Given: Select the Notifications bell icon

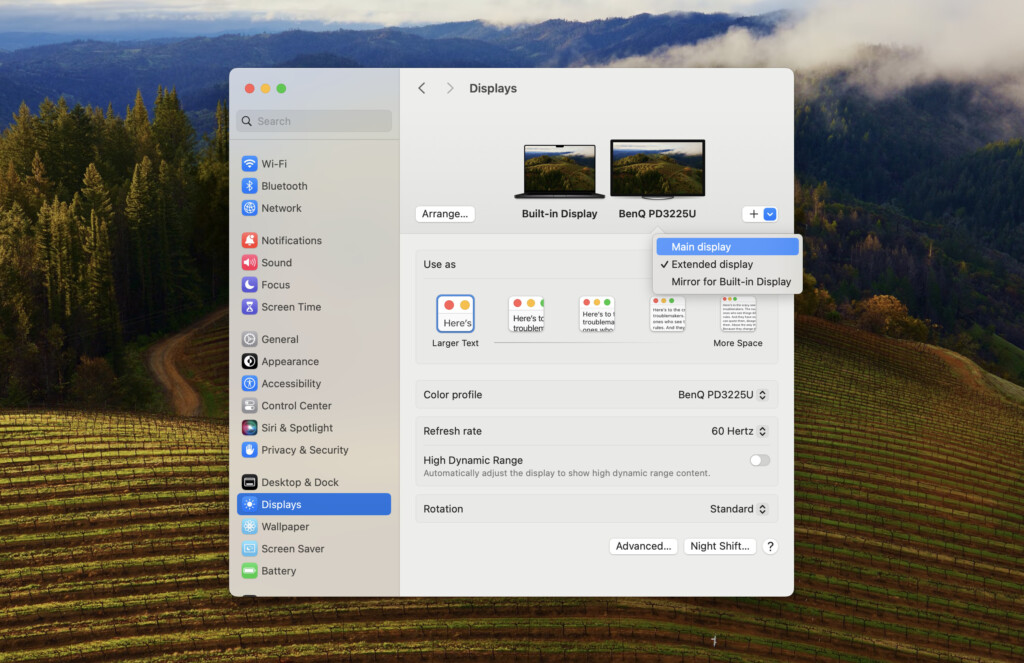Looking at the screenshot, I should tap(249, 240).
